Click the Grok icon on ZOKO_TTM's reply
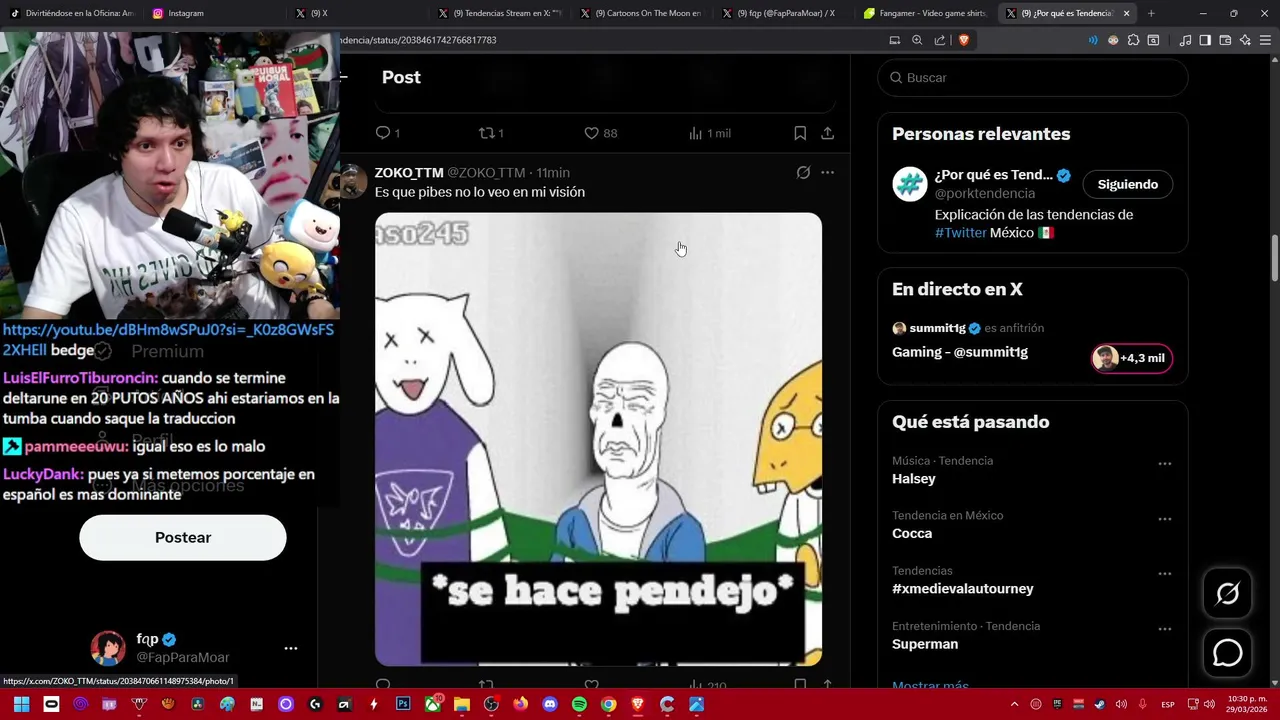 (x=803, y=172)
